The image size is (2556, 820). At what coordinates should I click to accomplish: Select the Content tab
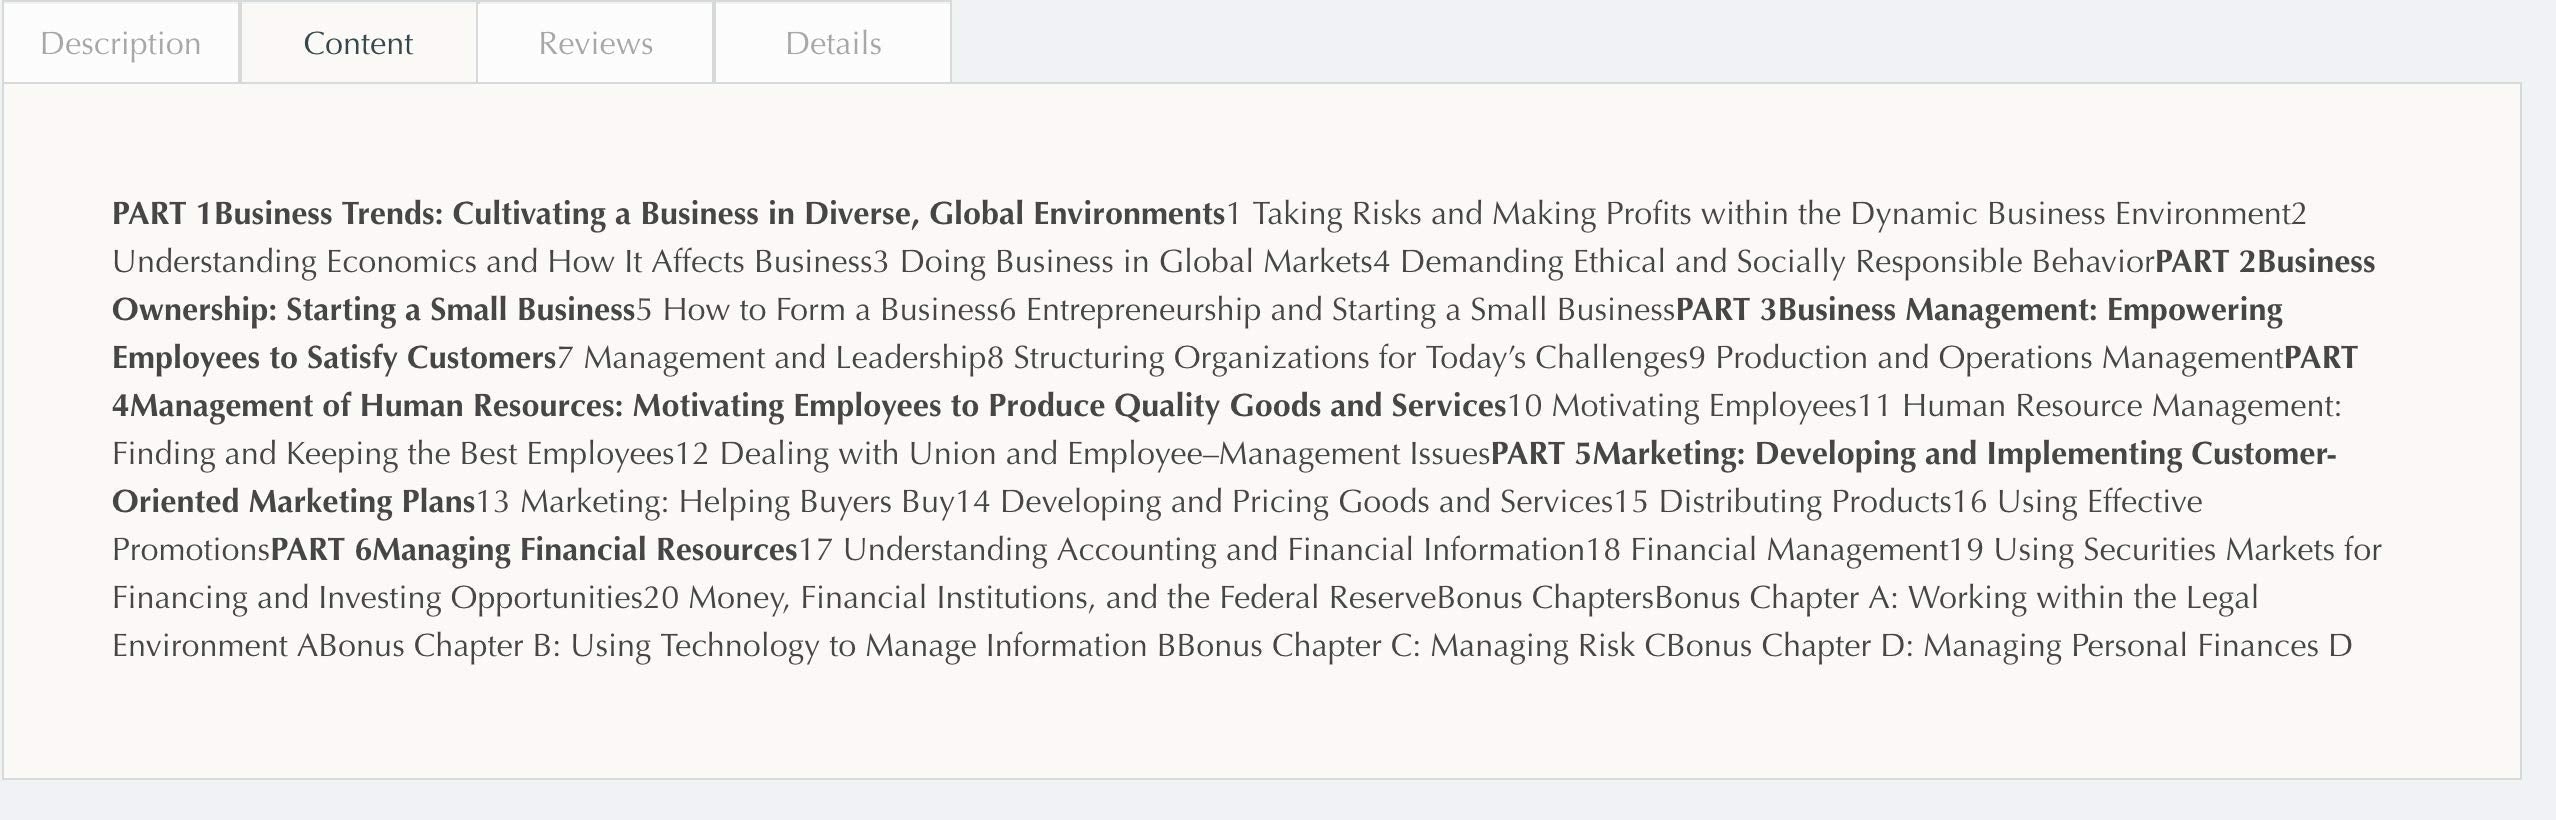358,43
